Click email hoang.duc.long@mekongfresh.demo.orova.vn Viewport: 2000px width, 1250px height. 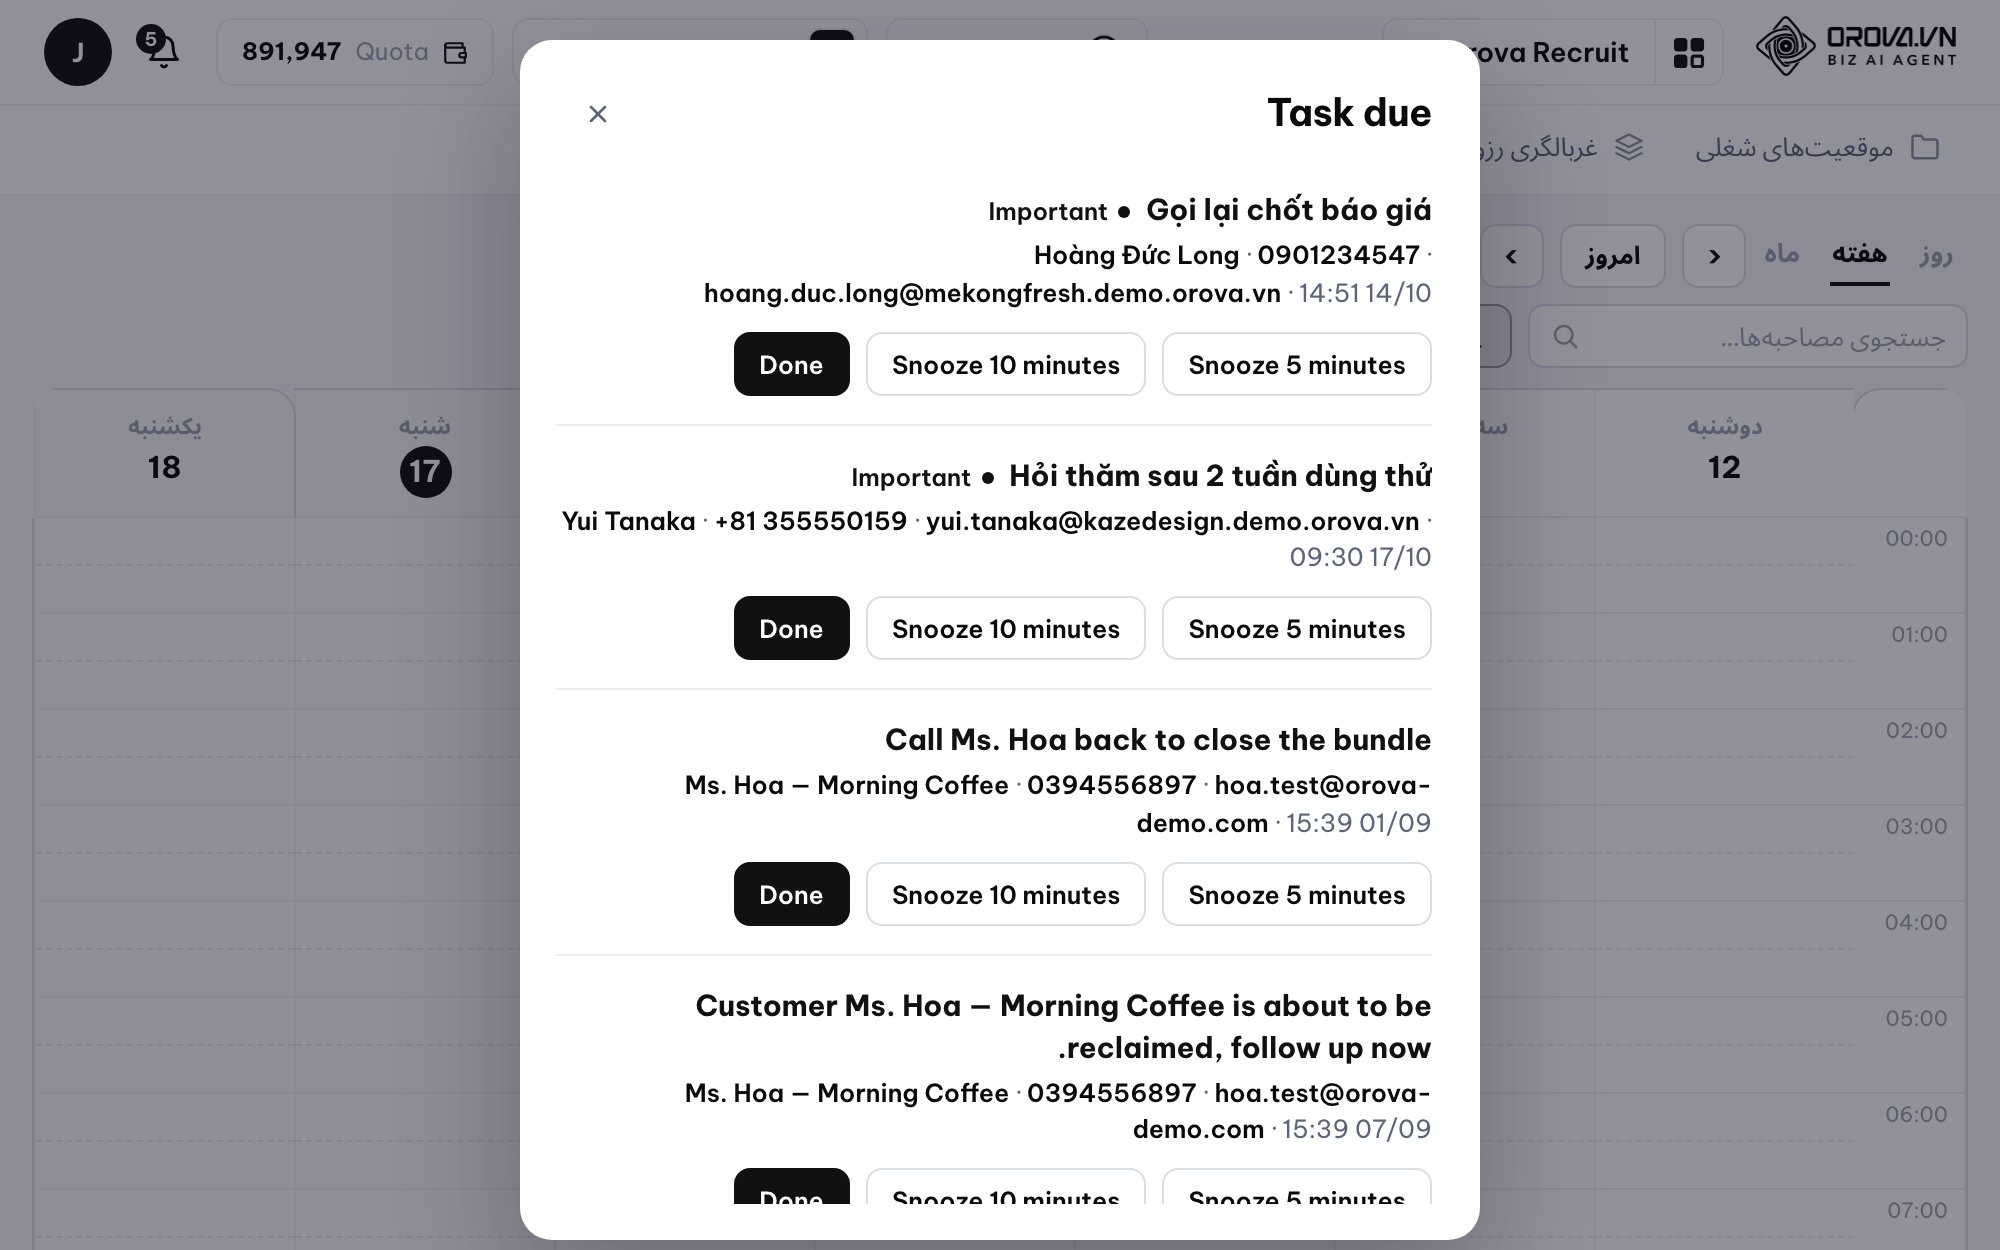992,293
